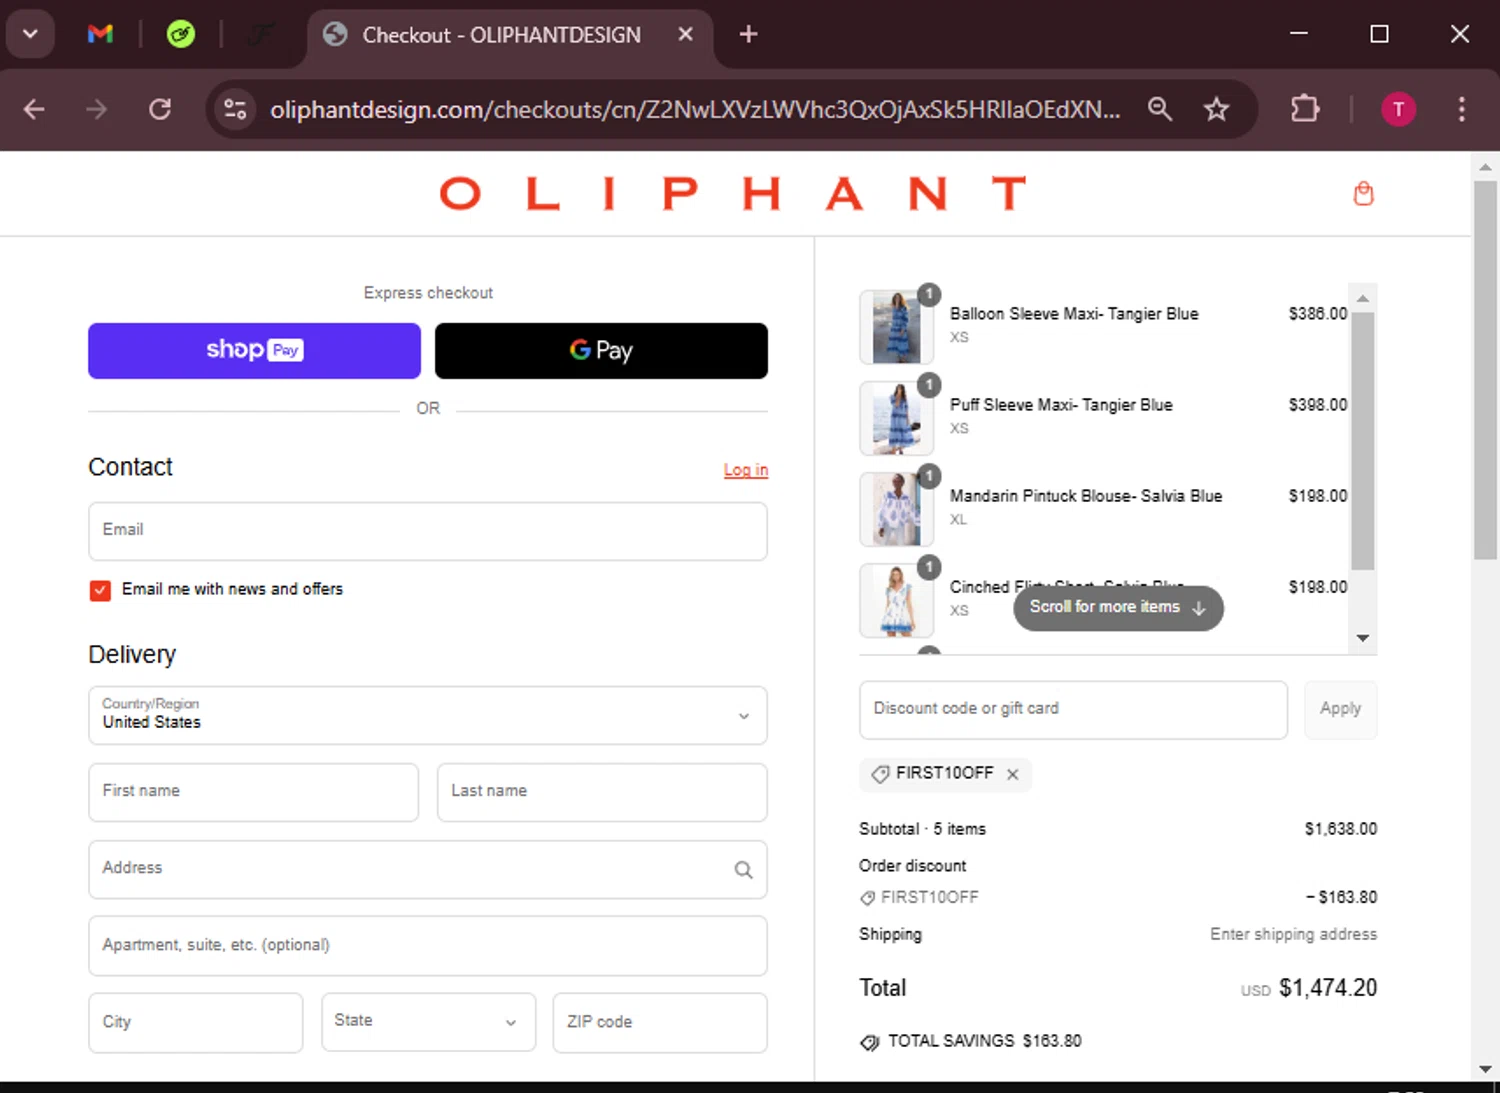This screenshot has width=1500, height=1093.
Task: Click the FIRST10OFF tag icon chip
Action: [880, 774]
